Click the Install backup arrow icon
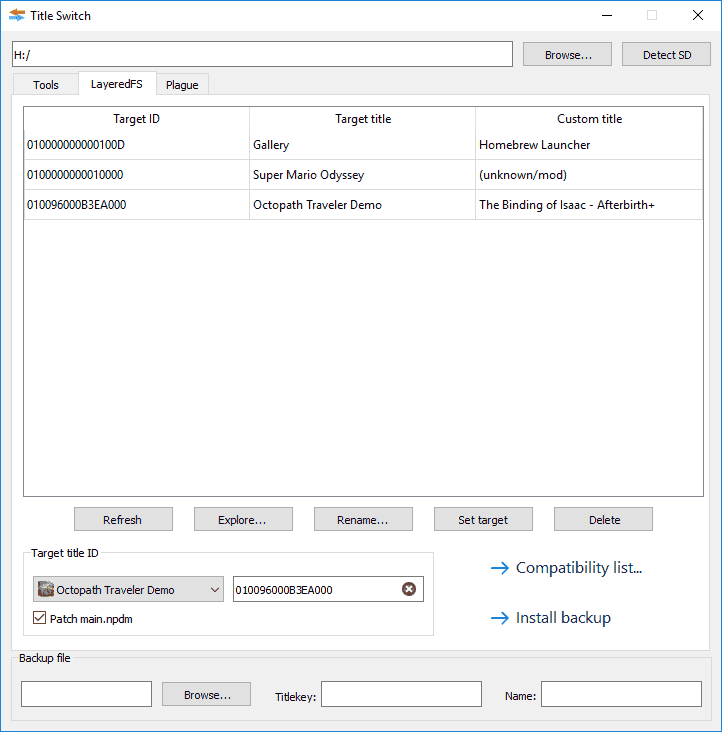Image resolution: width=722 pixels, height=732 pixels. click(x=500, y=618)
